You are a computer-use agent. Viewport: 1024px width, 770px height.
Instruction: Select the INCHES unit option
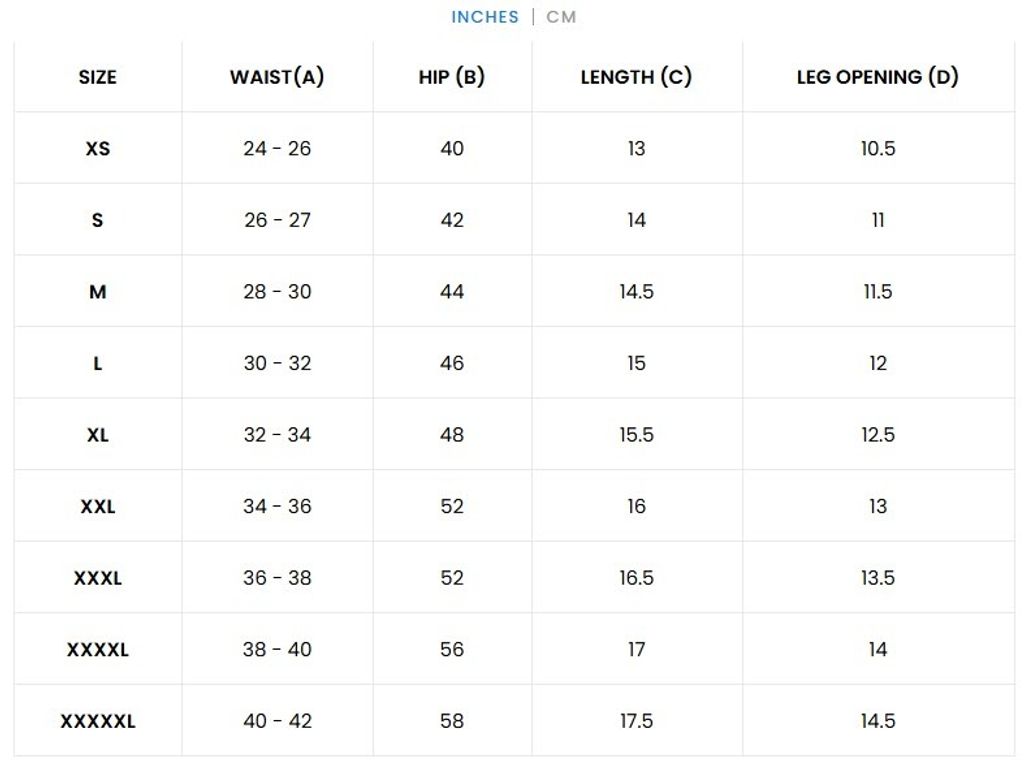[485, 17]
